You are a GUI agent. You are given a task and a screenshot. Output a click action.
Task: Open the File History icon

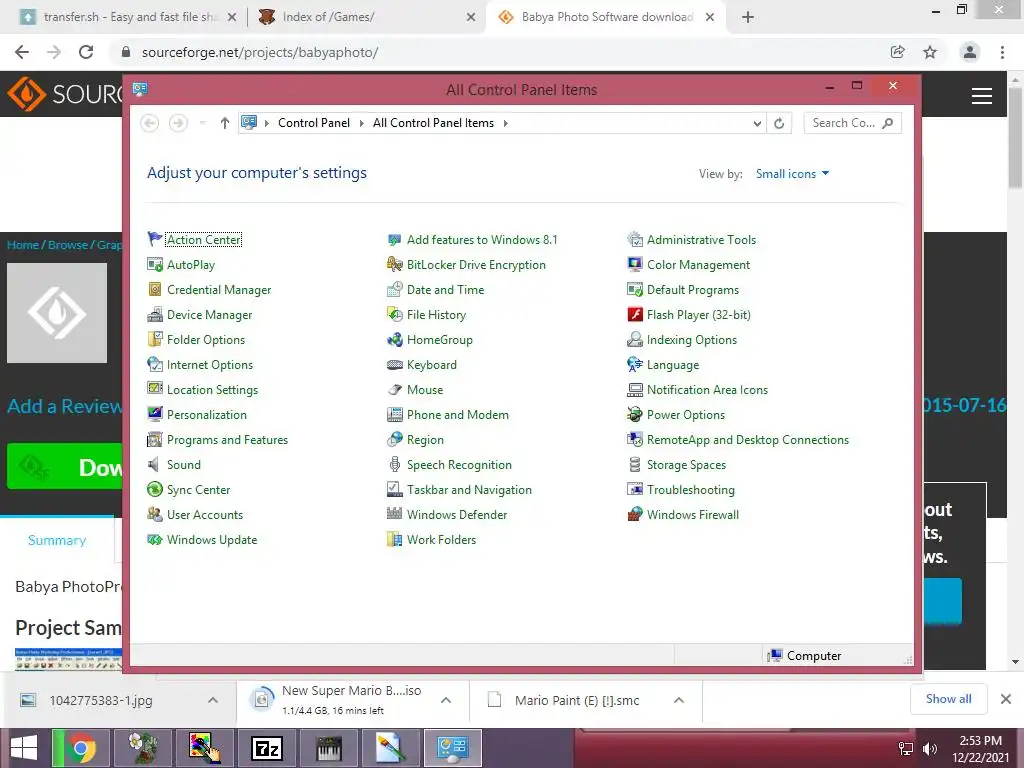394,315
